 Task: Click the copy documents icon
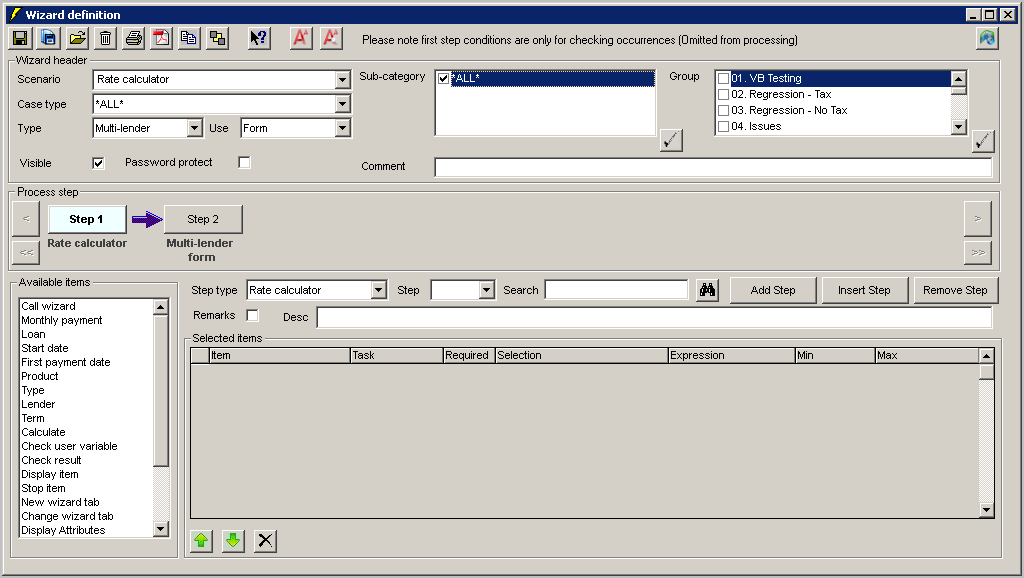(189, 39)
